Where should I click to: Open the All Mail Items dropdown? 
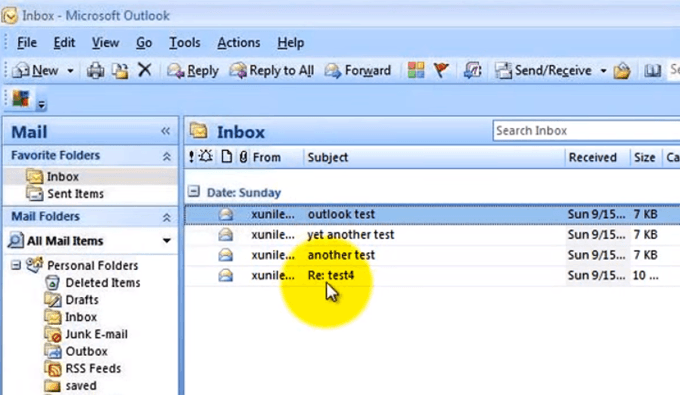pos(167,241)
